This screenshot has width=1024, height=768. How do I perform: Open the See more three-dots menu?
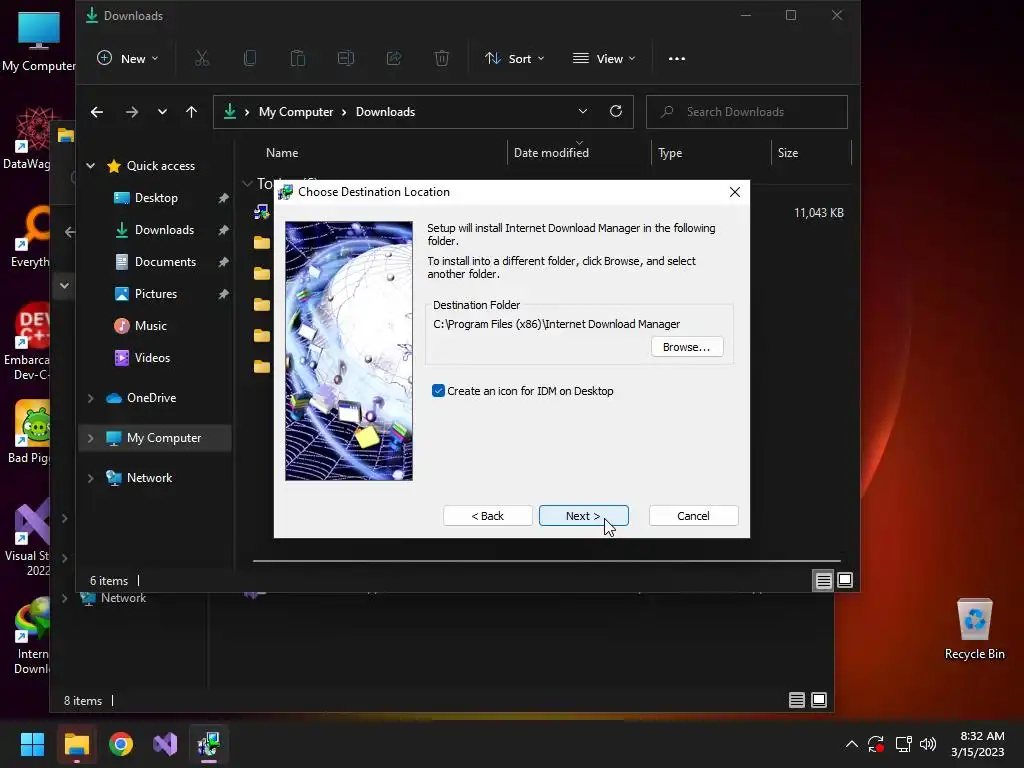tap(677, 59)
